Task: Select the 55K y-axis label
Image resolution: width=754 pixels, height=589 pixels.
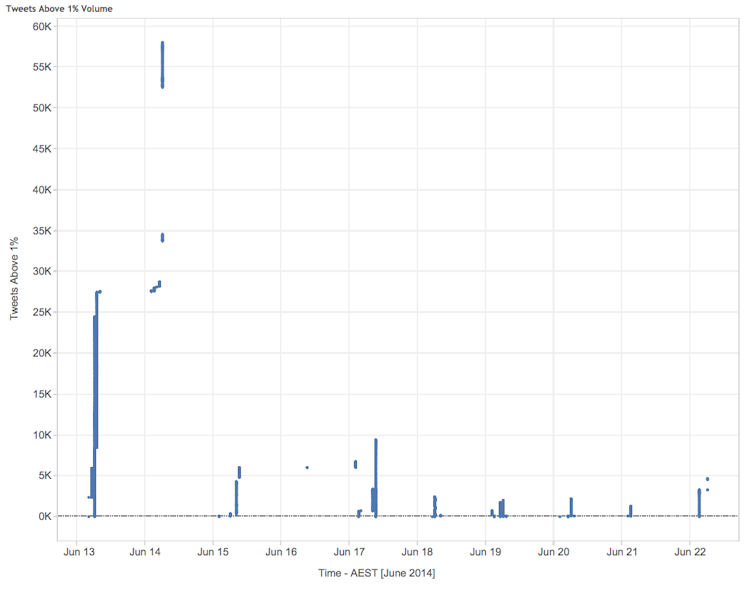Action: tap(42, 67)
